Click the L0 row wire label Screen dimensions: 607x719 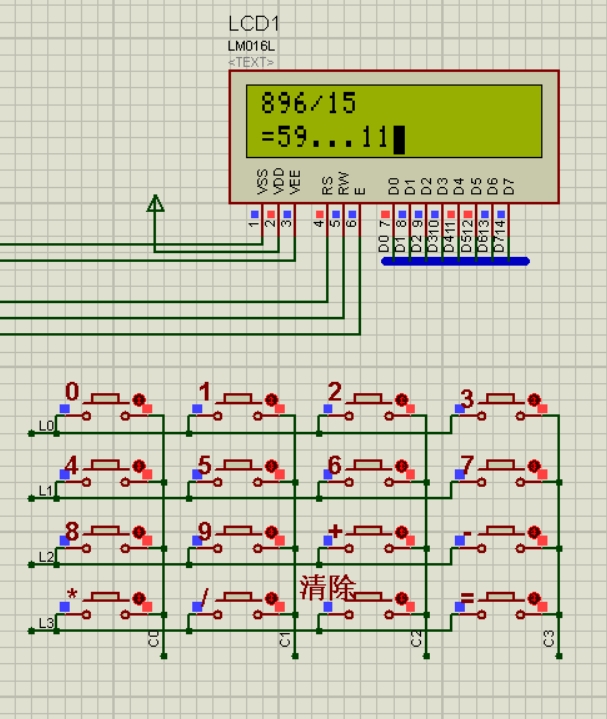click(x=46, y=426)
